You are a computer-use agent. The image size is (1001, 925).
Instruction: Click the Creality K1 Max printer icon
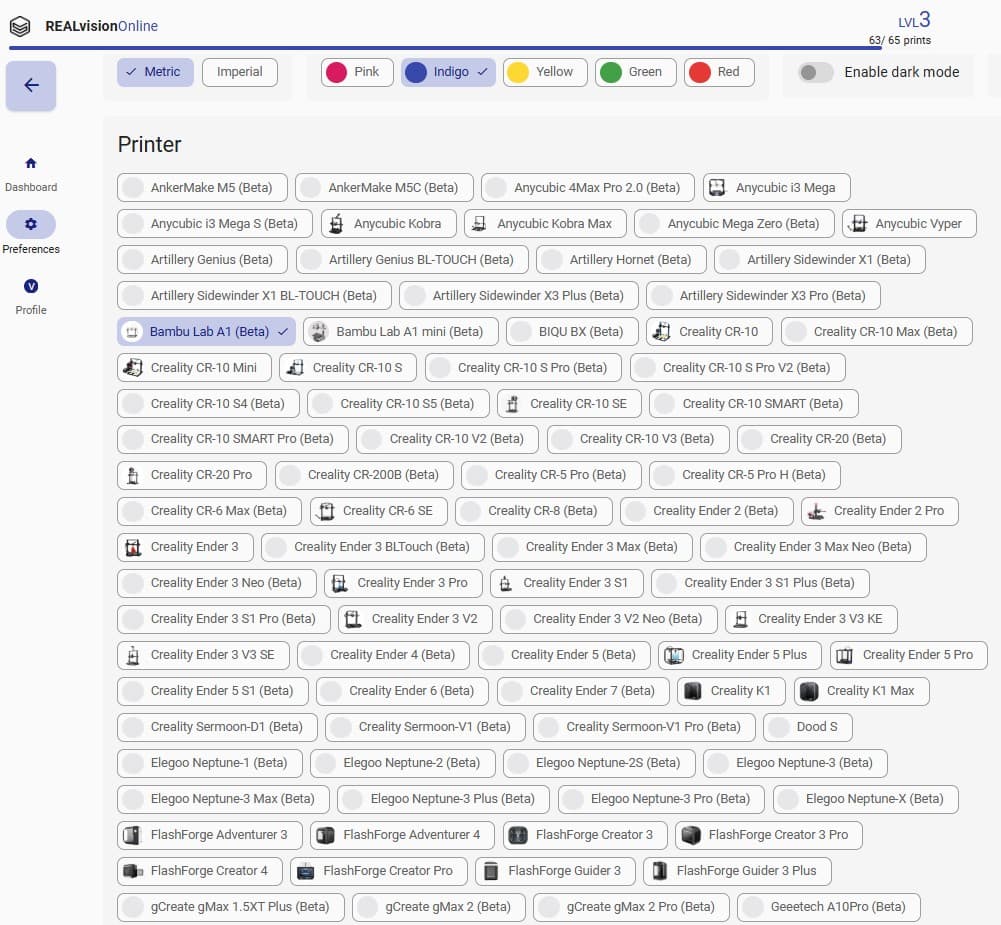809,691
